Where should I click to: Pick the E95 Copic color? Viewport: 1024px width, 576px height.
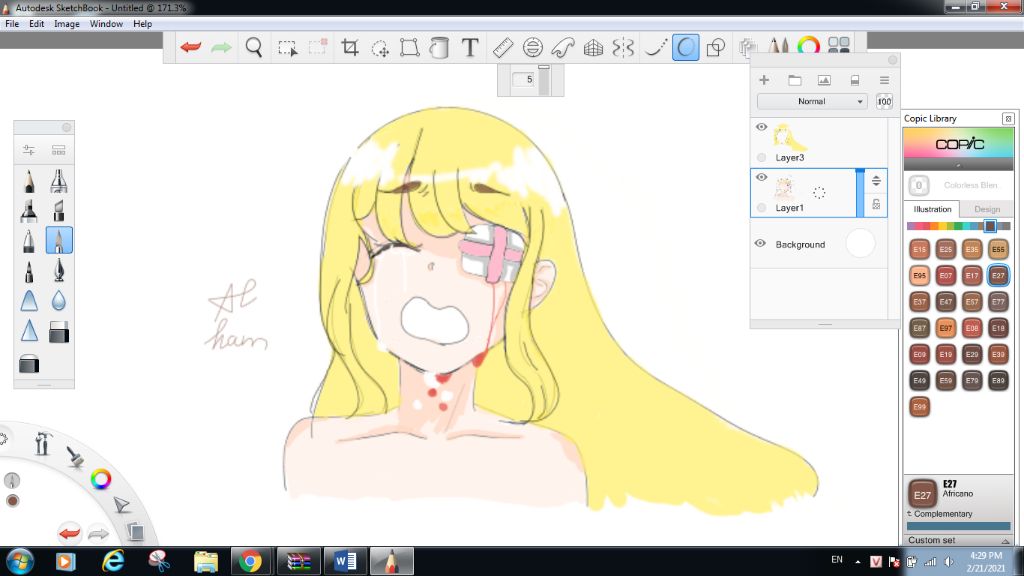(920, 276)
